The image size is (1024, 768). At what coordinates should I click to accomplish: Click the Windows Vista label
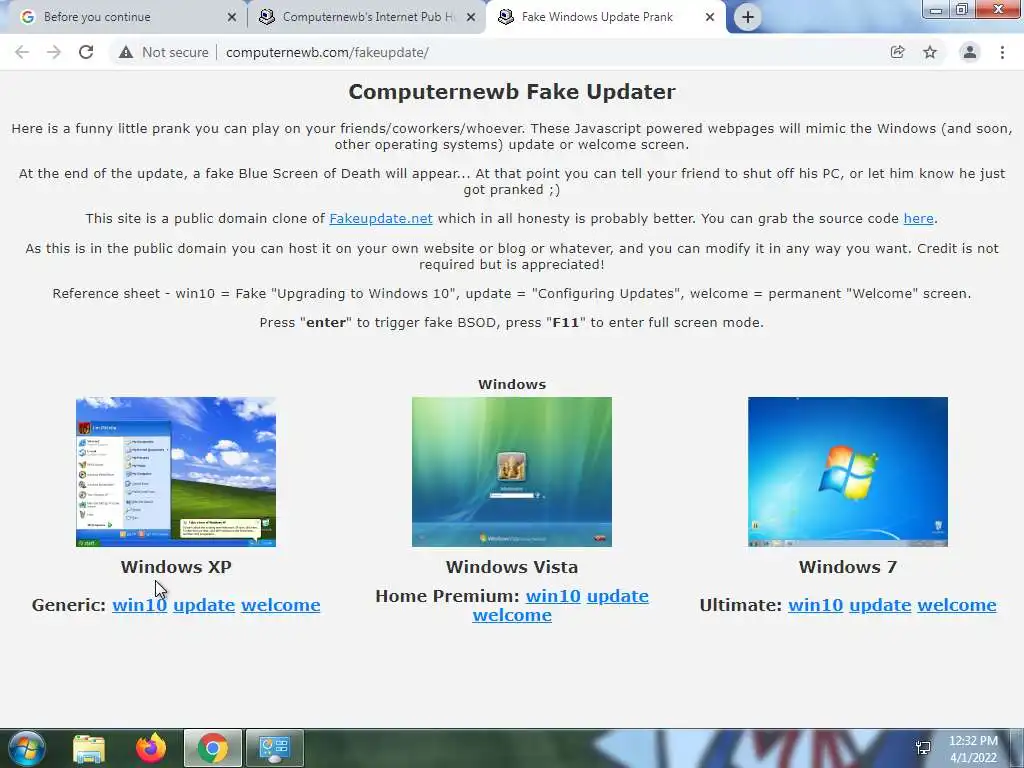coord(512,567)
